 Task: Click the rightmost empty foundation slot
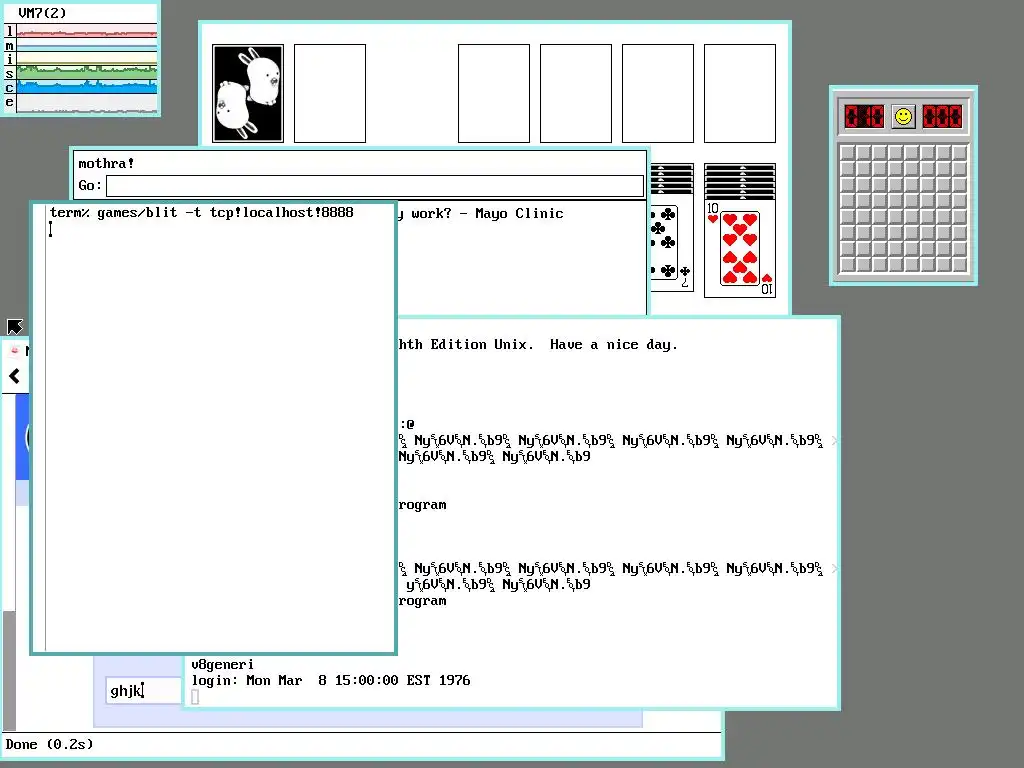(x=740, y=93)
